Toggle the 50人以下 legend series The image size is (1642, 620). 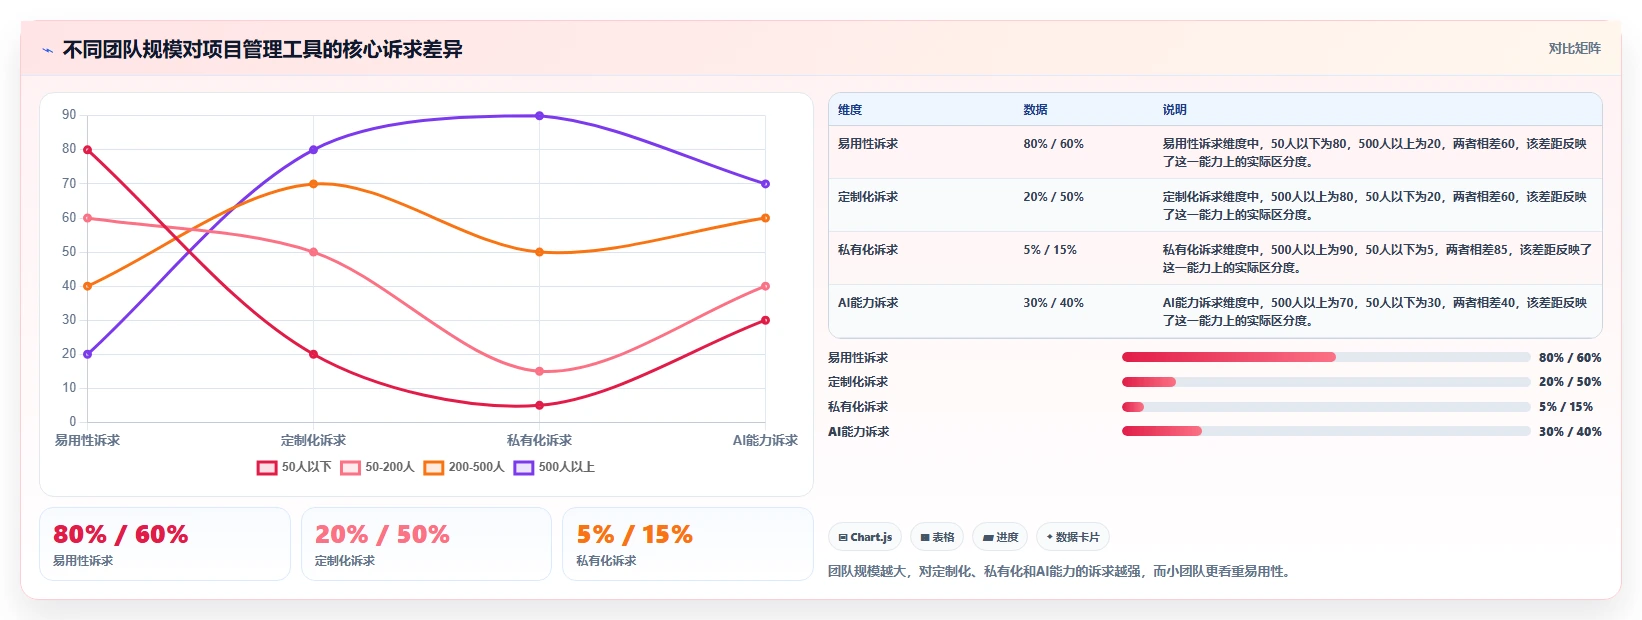pyautogui.click(x=294, y=467)
